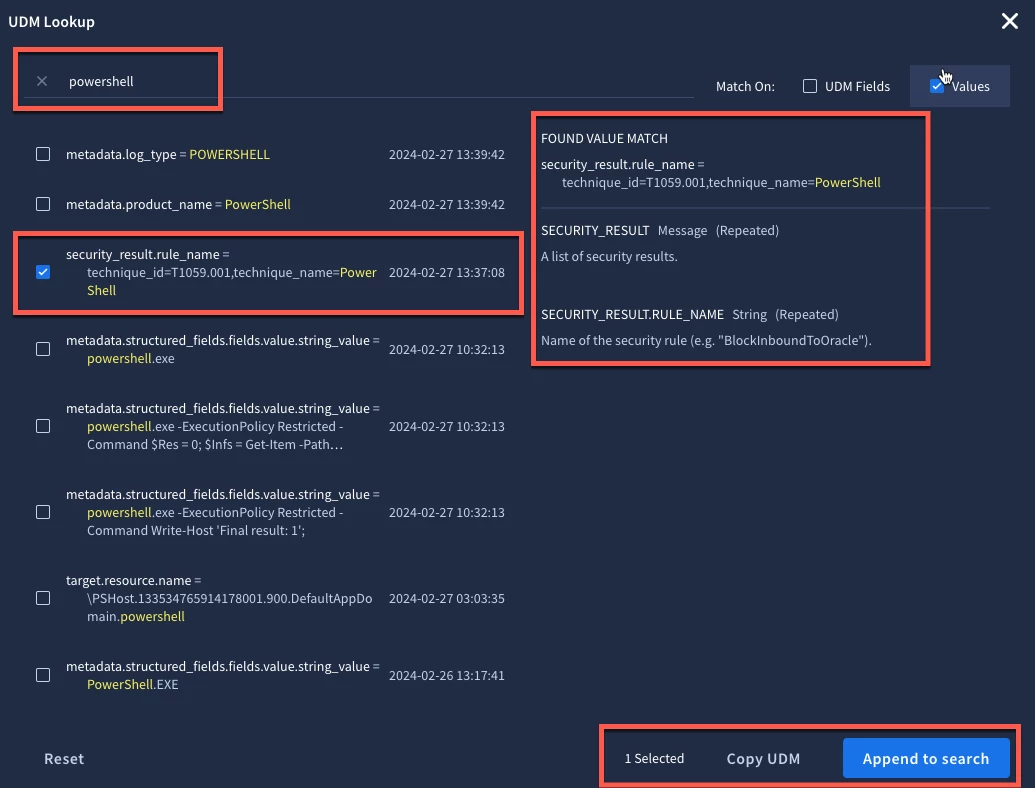This screenshot has height=788, width=1035.
Task: Check the Get-Item -Path command row checkbox
Action: (x=43, y=426)
